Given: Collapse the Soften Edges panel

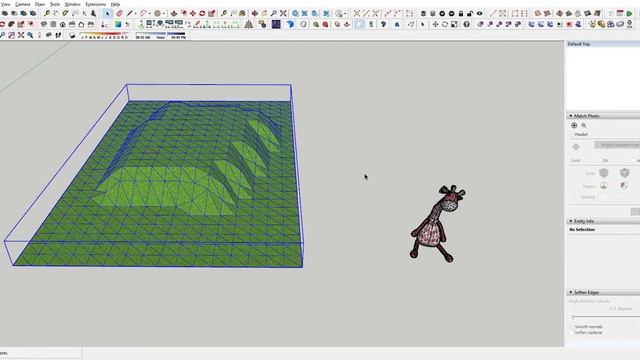Looking at the screenshot, I should tap(571, 292).
